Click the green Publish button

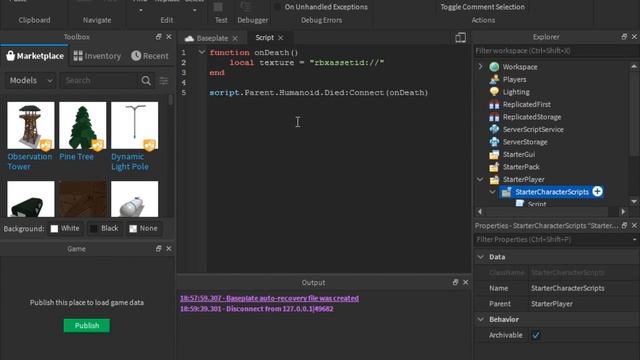87,325
